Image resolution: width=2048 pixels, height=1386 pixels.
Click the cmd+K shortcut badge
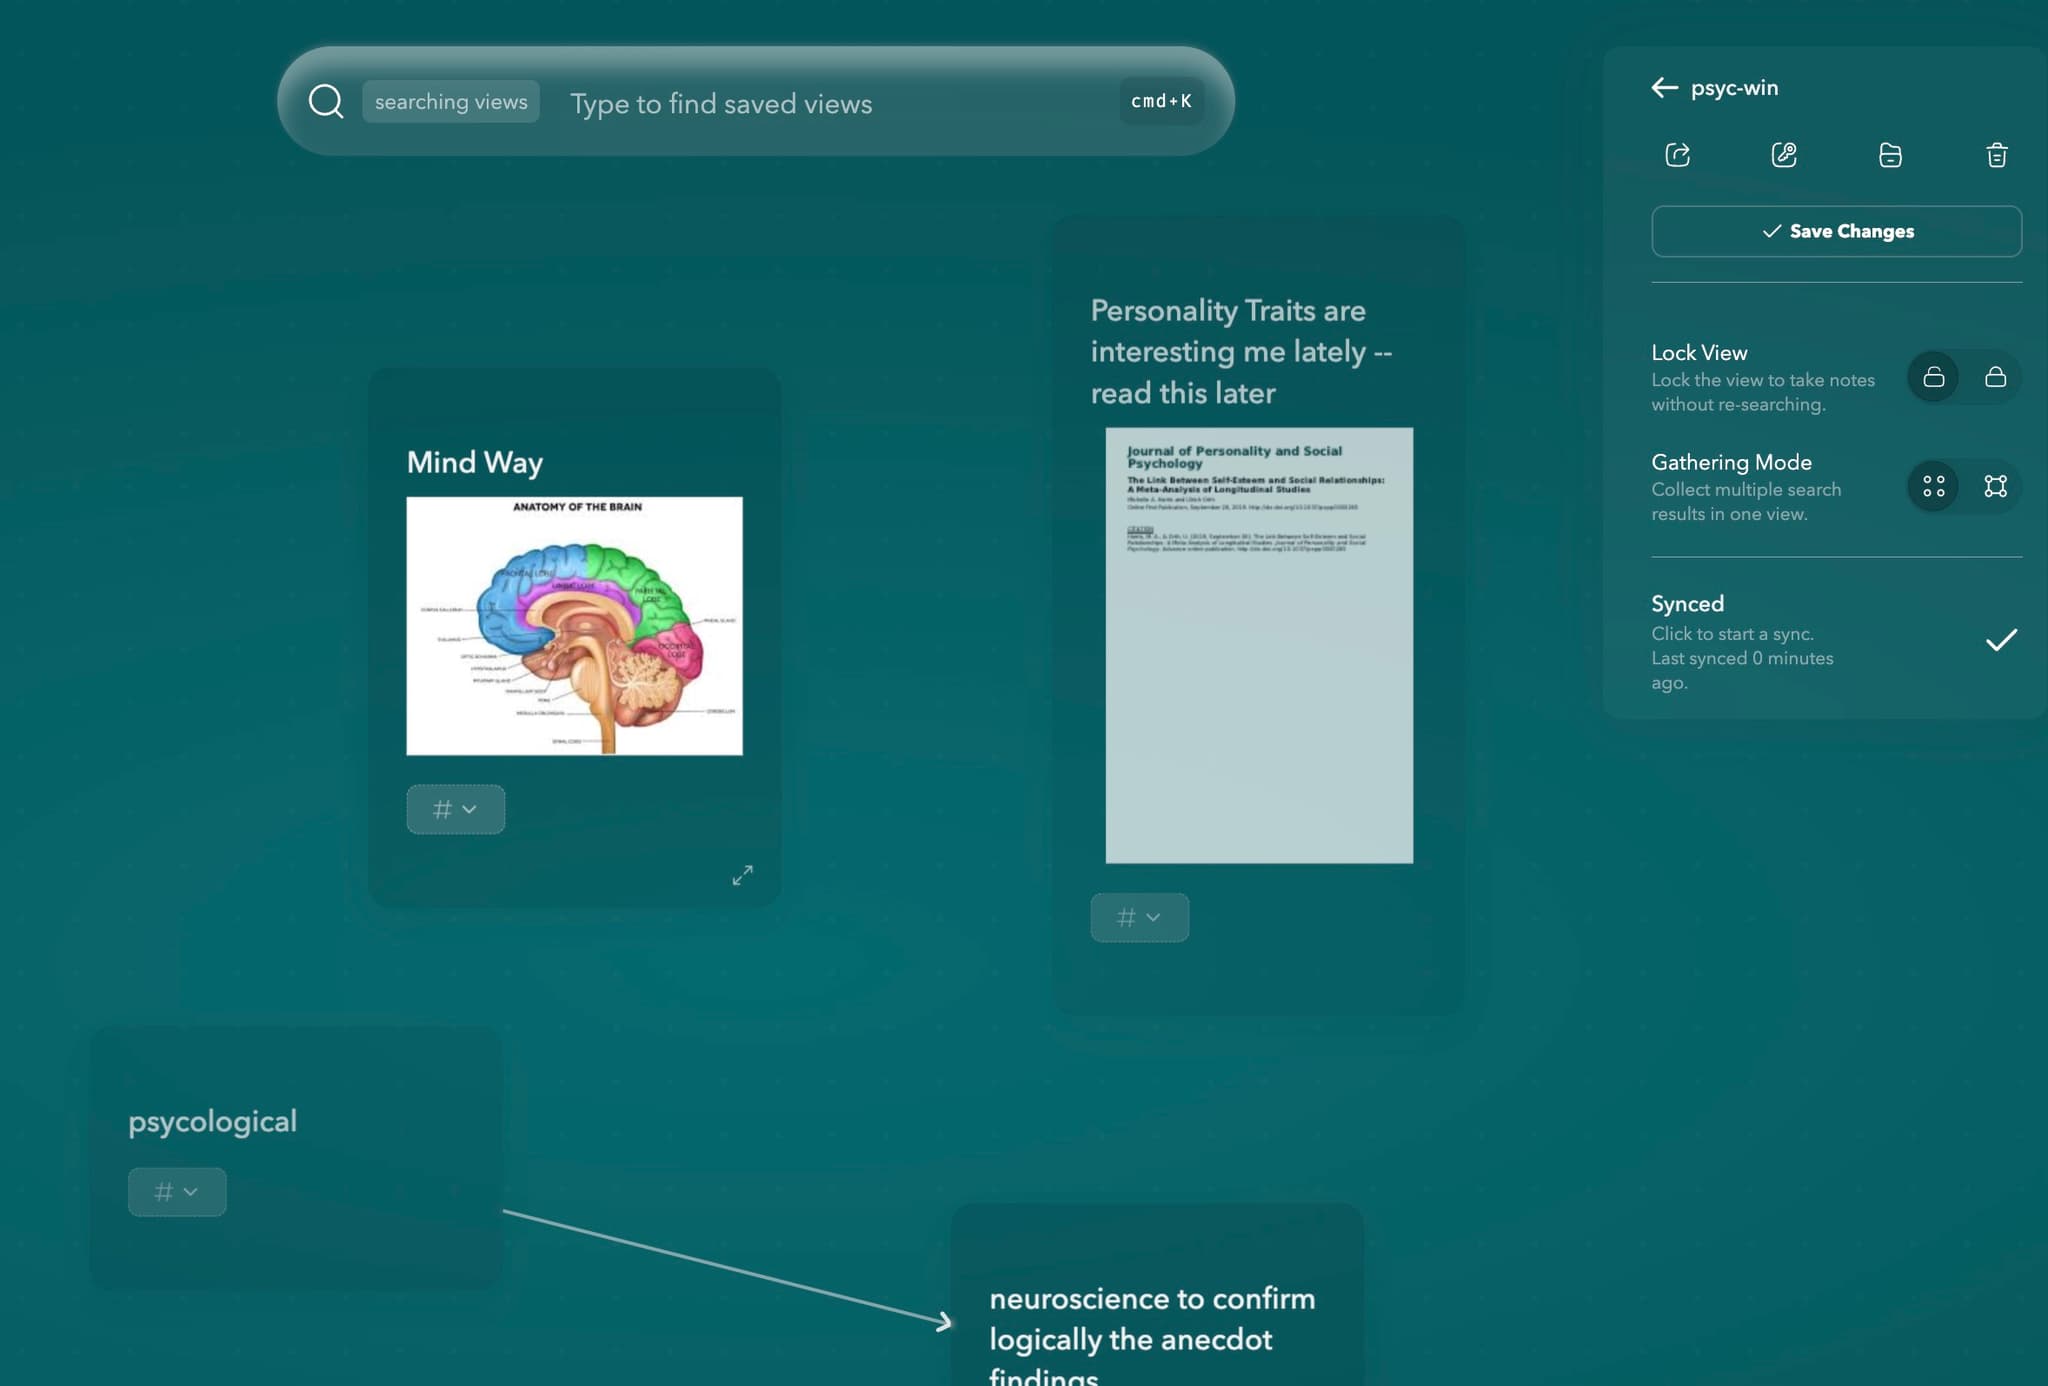pos(1161,101)
